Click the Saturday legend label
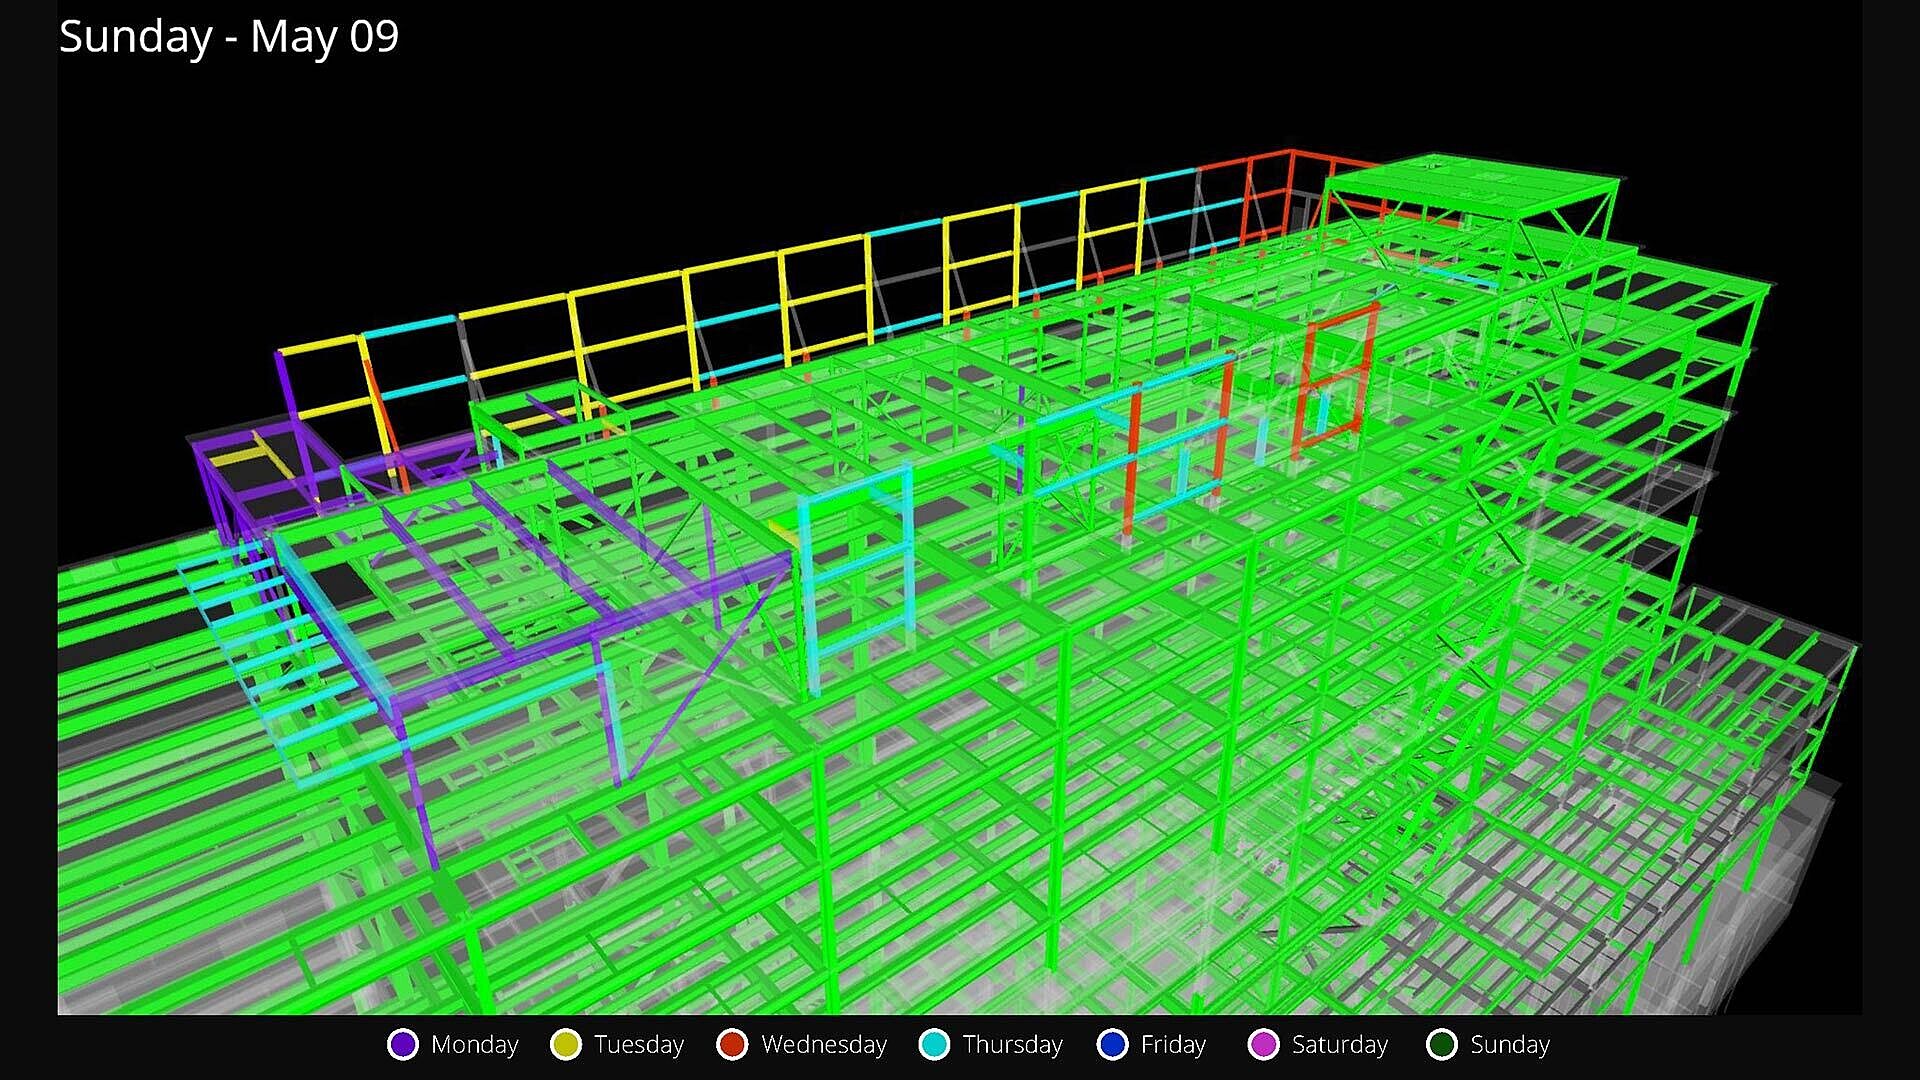The height and width of the screenshot is (1080, 1920). click(x=1339, y=1045)
